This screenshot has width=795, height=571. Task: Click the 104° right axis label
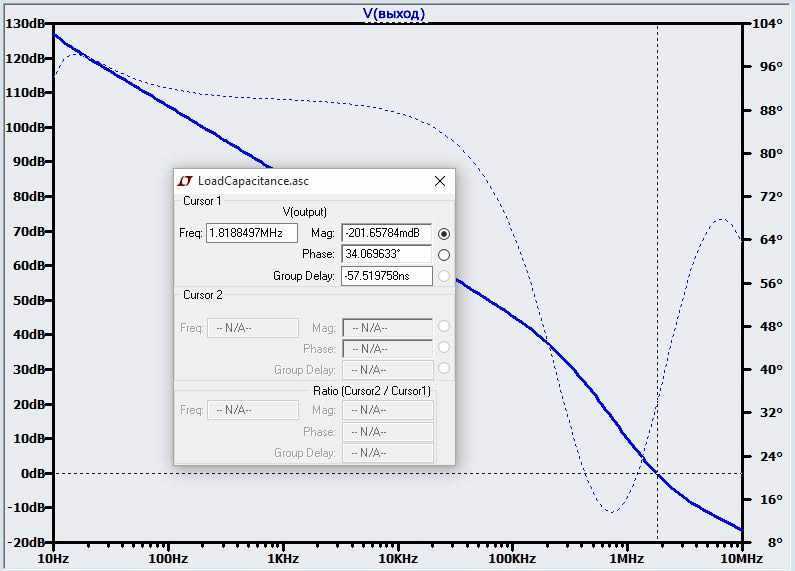(767, 23)
